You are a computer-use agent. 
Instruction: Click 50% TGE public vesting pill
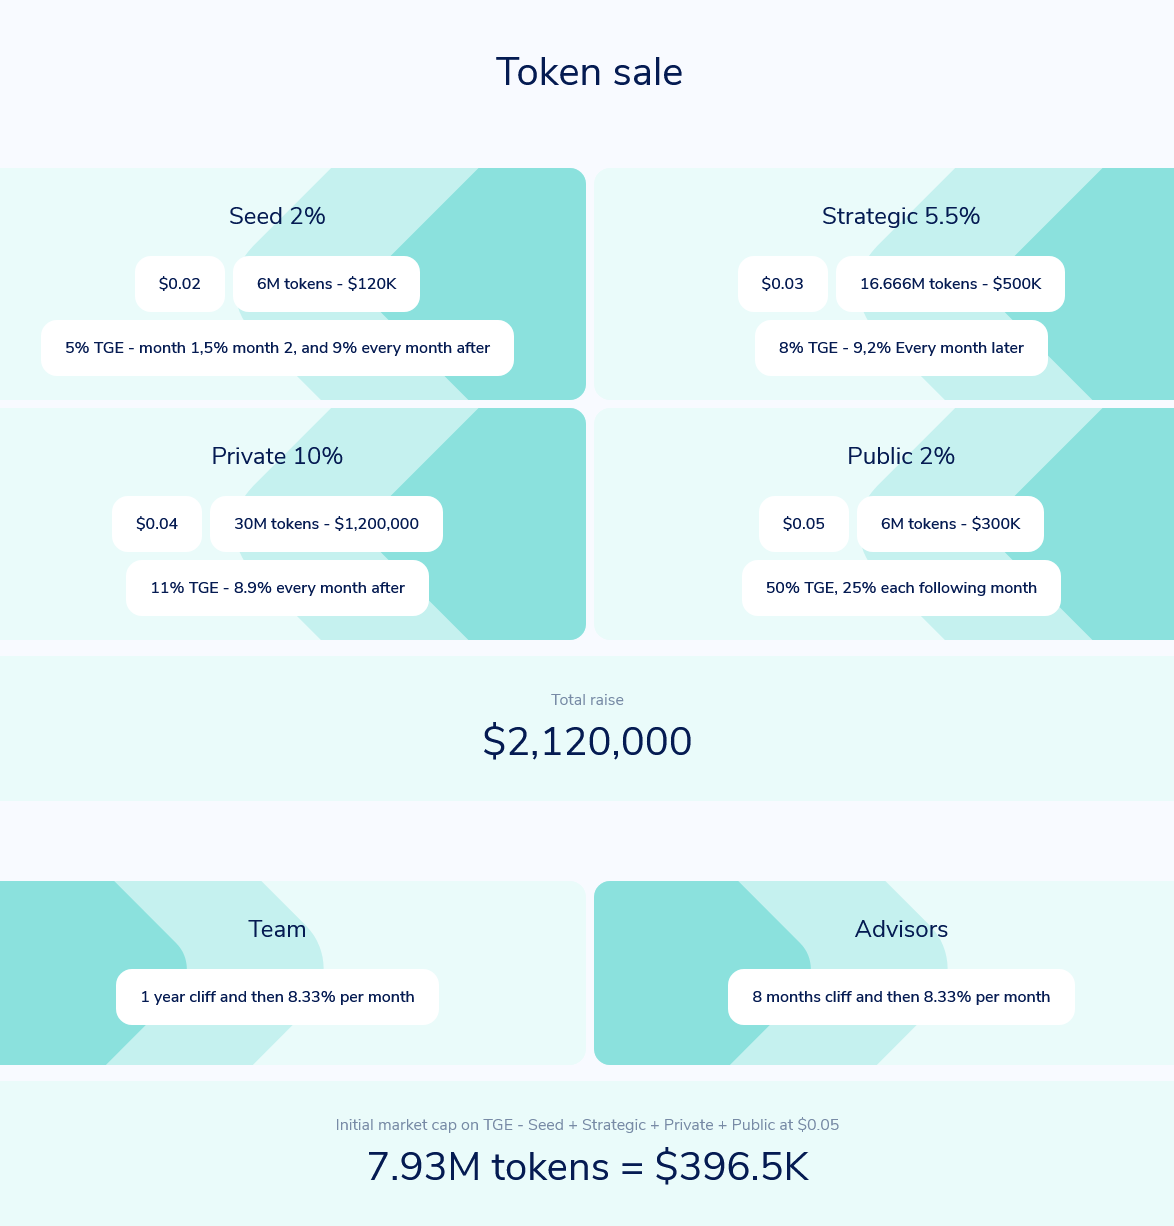[901, 588]
